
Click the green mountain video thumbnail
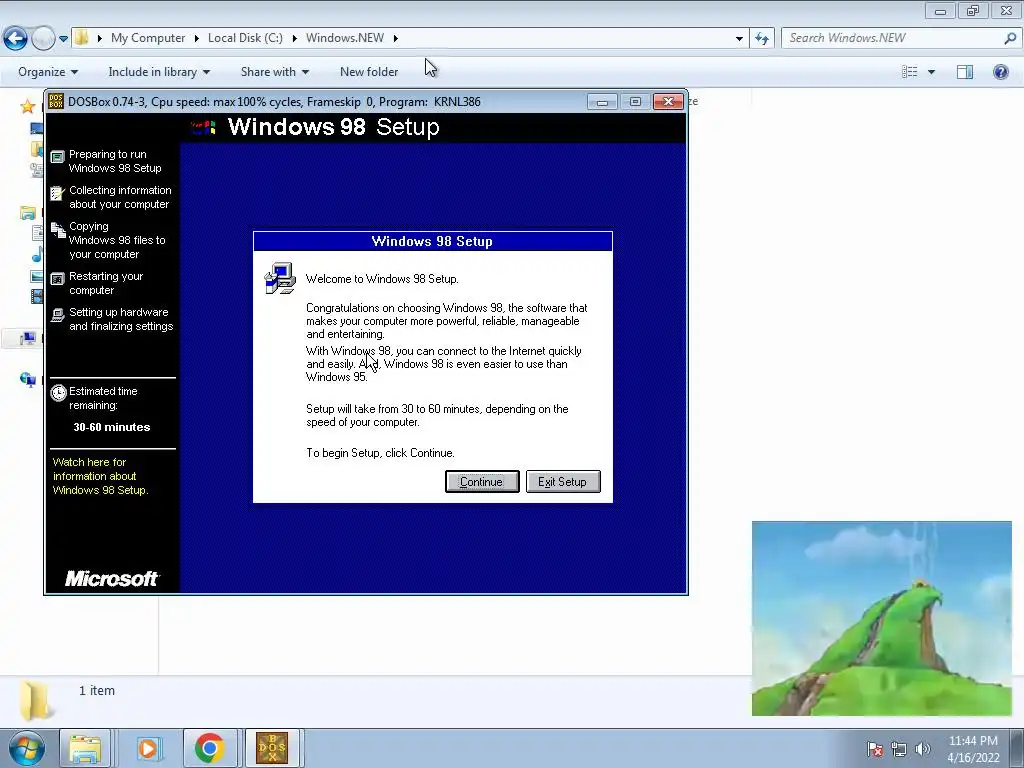point(882,618)
